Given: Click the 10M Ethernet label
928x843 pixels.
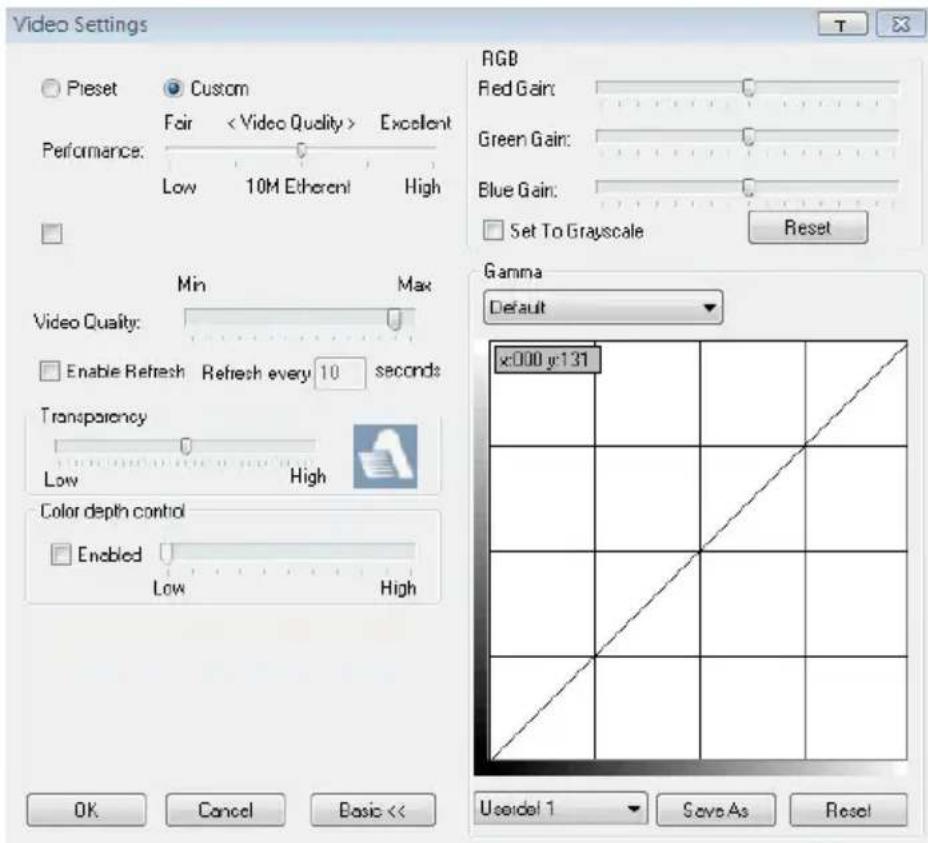Looking at the screenshot, I should [x=298, y=187].
